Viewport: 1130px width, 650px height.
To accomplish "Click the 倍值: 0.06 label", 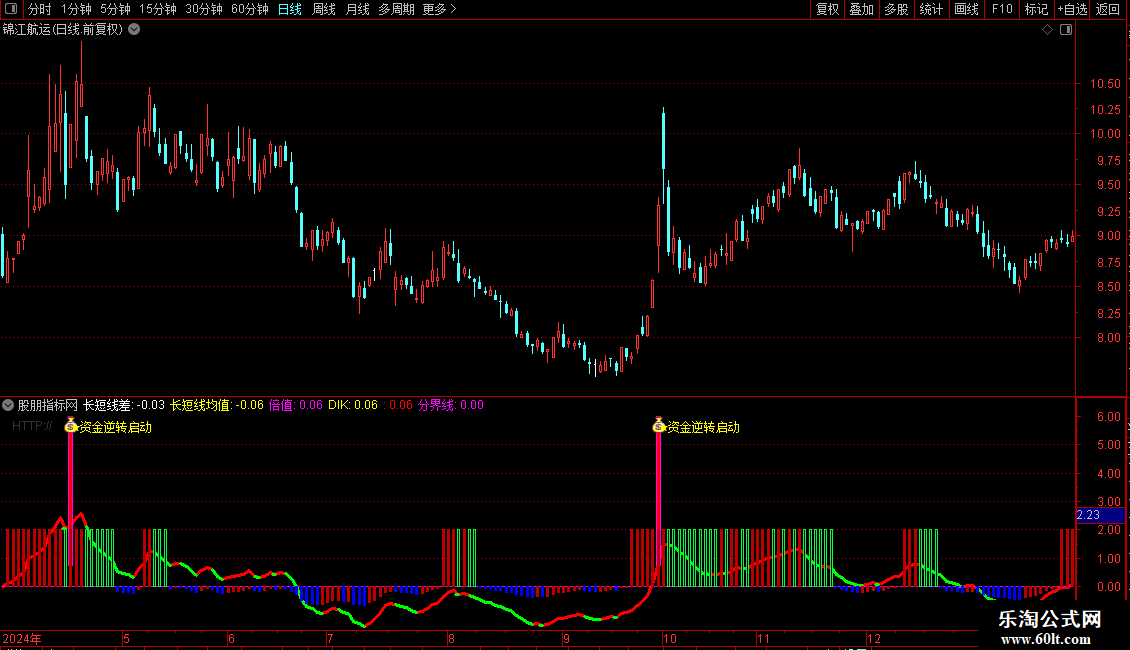I will (x=295, y=405).
